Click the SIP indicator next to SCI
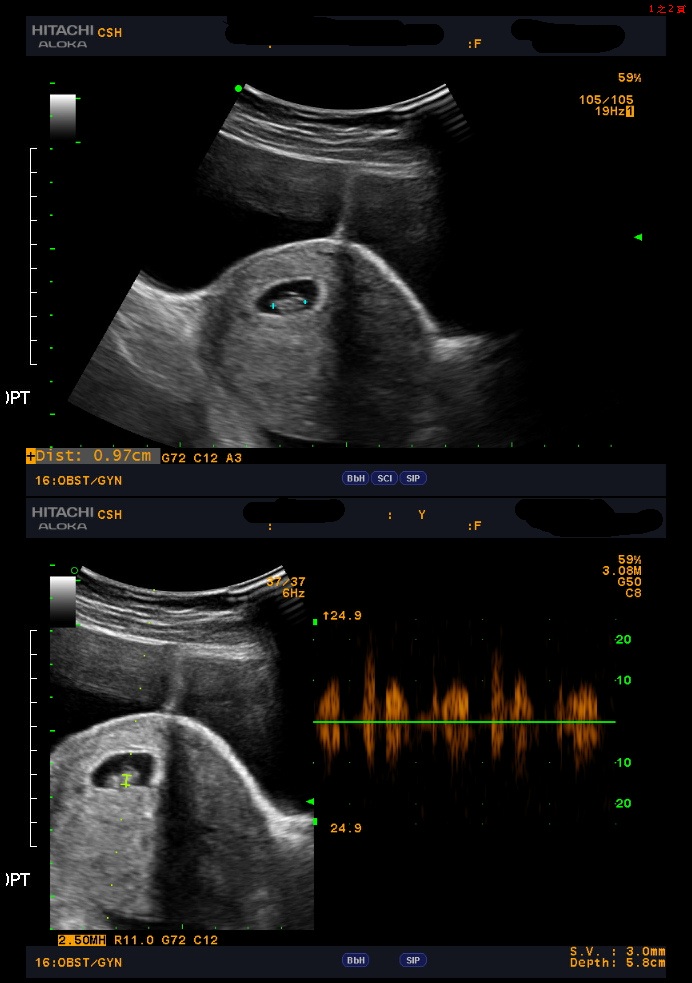Screen dimensions: 692x983 pos(413,479)
